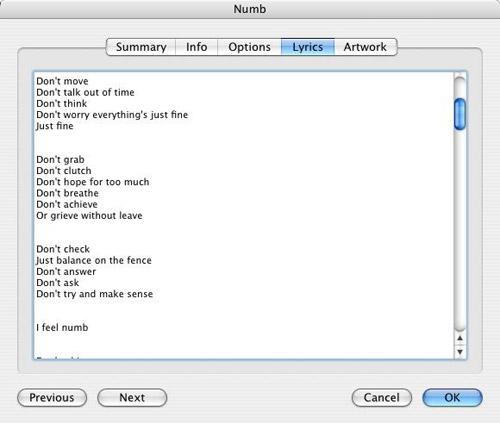Click the line "Don't breathe"
The height and width of the screenshot is (423, 500).
(x=67, y=193)
